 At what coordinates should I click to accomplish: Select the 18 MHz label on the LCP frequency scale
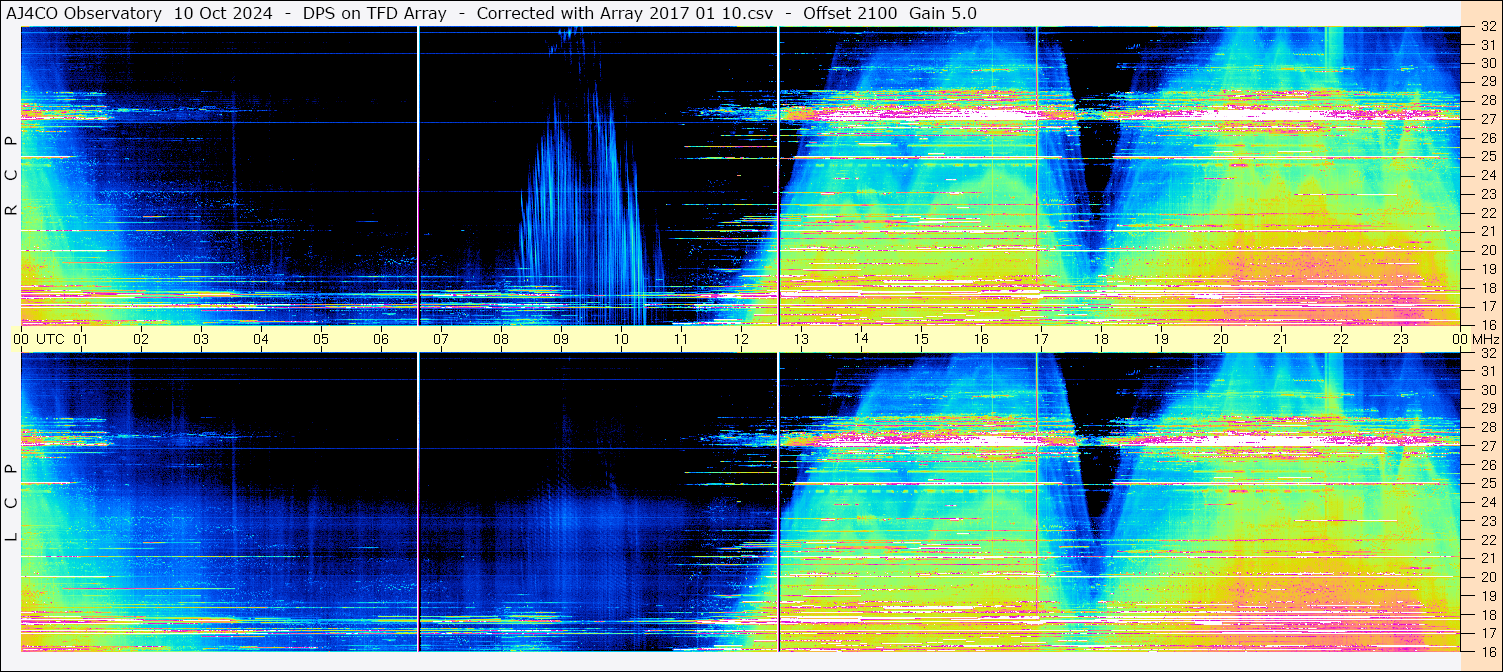[x=1487, y=614]
